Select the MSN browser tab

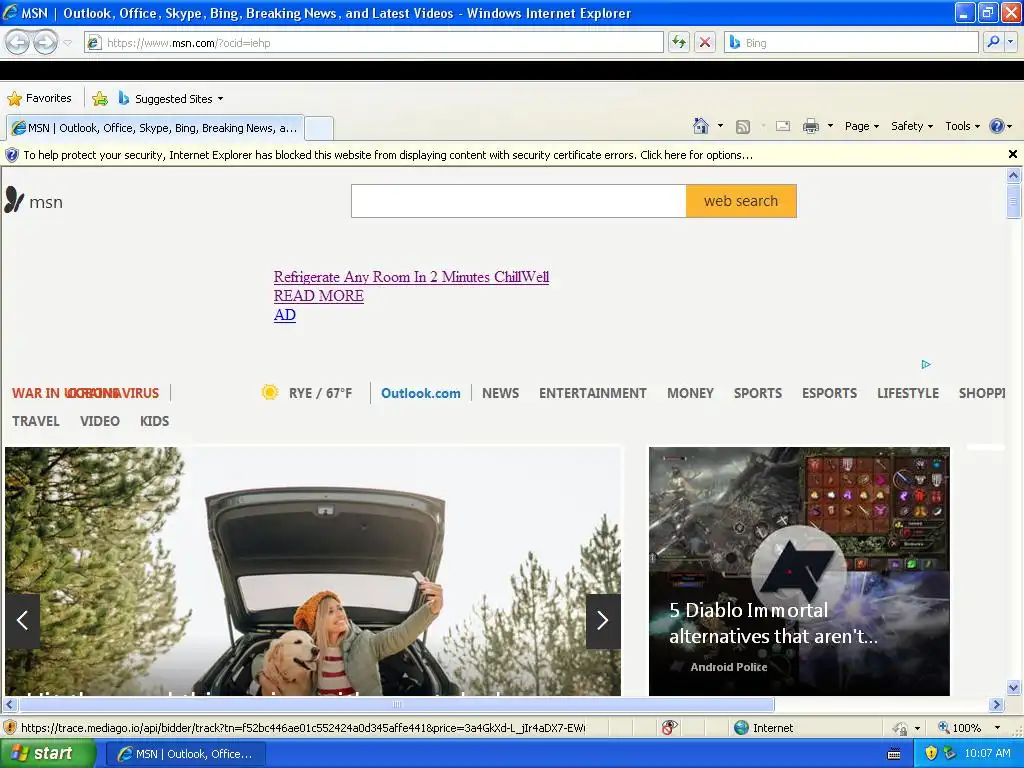pos(155,128)
